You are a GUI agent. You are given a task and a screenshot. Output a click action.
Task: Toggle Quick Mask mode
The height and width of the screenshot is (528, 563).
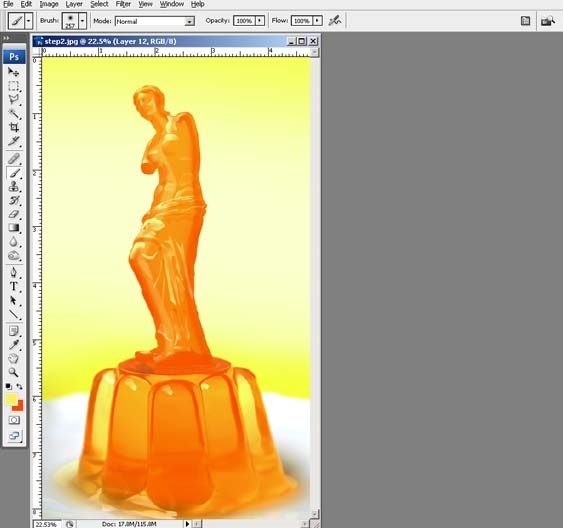[14, 420]
